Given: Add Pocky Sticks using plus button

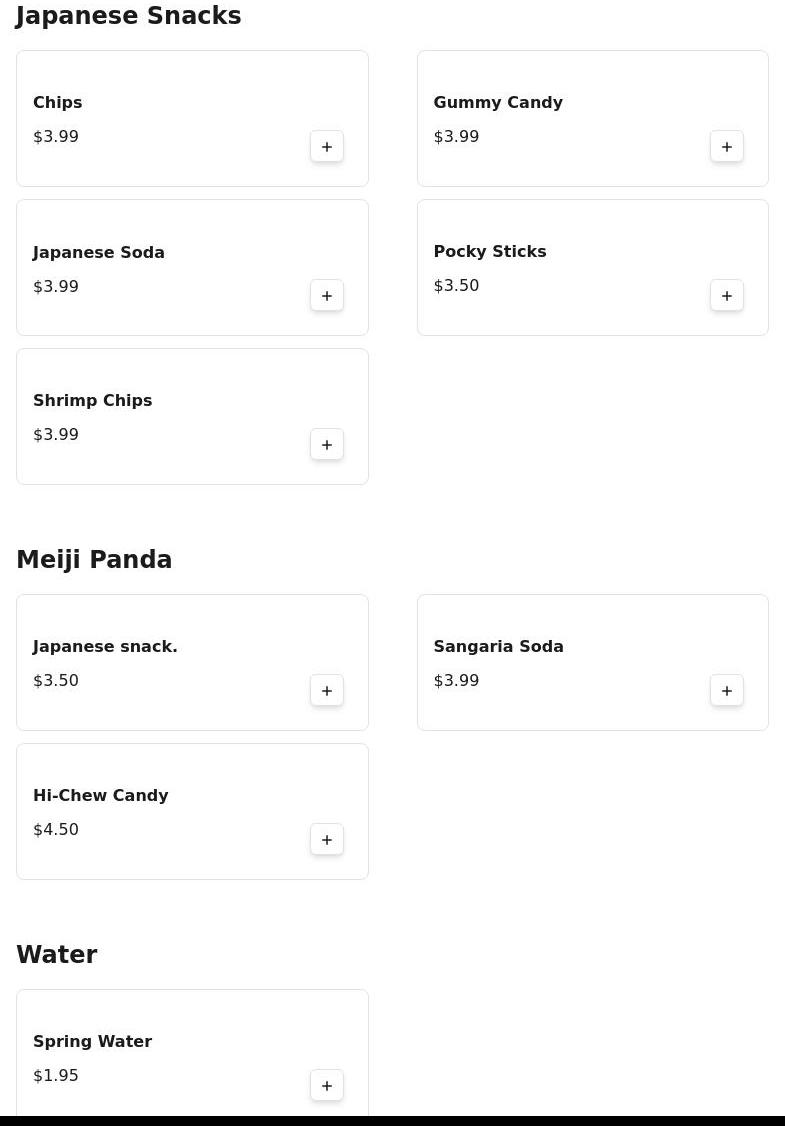Looking at the screenshot, I should pyautogui.click(x=727, y=296).
